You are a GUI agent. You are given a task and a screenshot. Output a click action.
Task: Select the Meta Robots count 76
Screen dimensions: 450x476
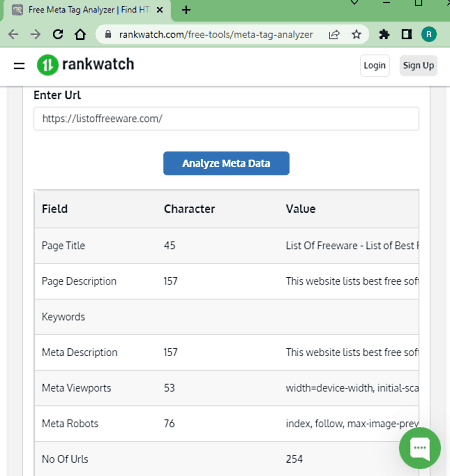(x=169, y=424)
